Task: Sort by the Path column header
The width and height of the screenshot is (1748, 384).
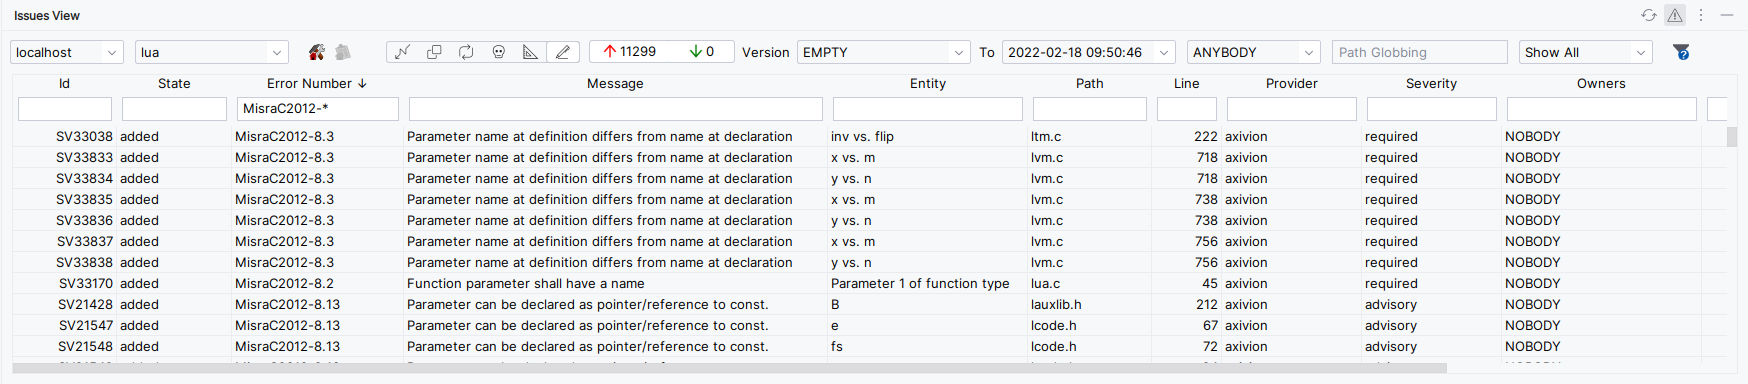Action: coord(1090,83)
